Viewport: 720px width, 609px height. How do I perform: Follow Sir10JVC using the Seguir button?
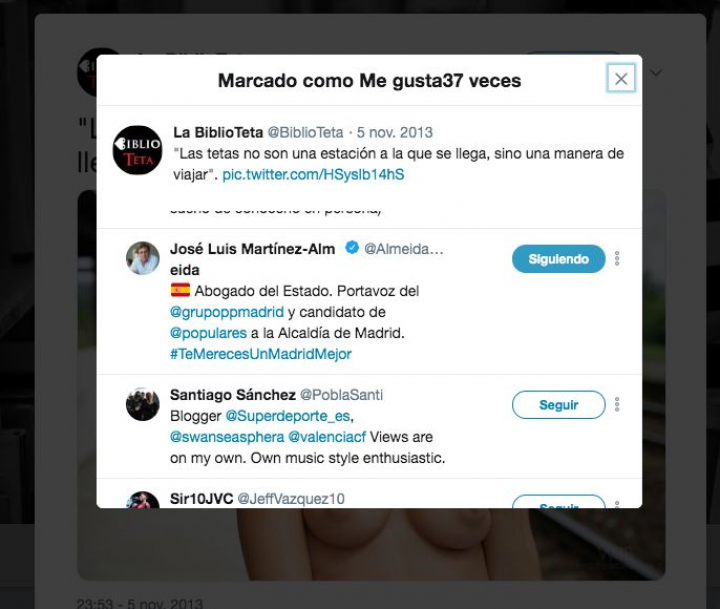tap(558, 503)
